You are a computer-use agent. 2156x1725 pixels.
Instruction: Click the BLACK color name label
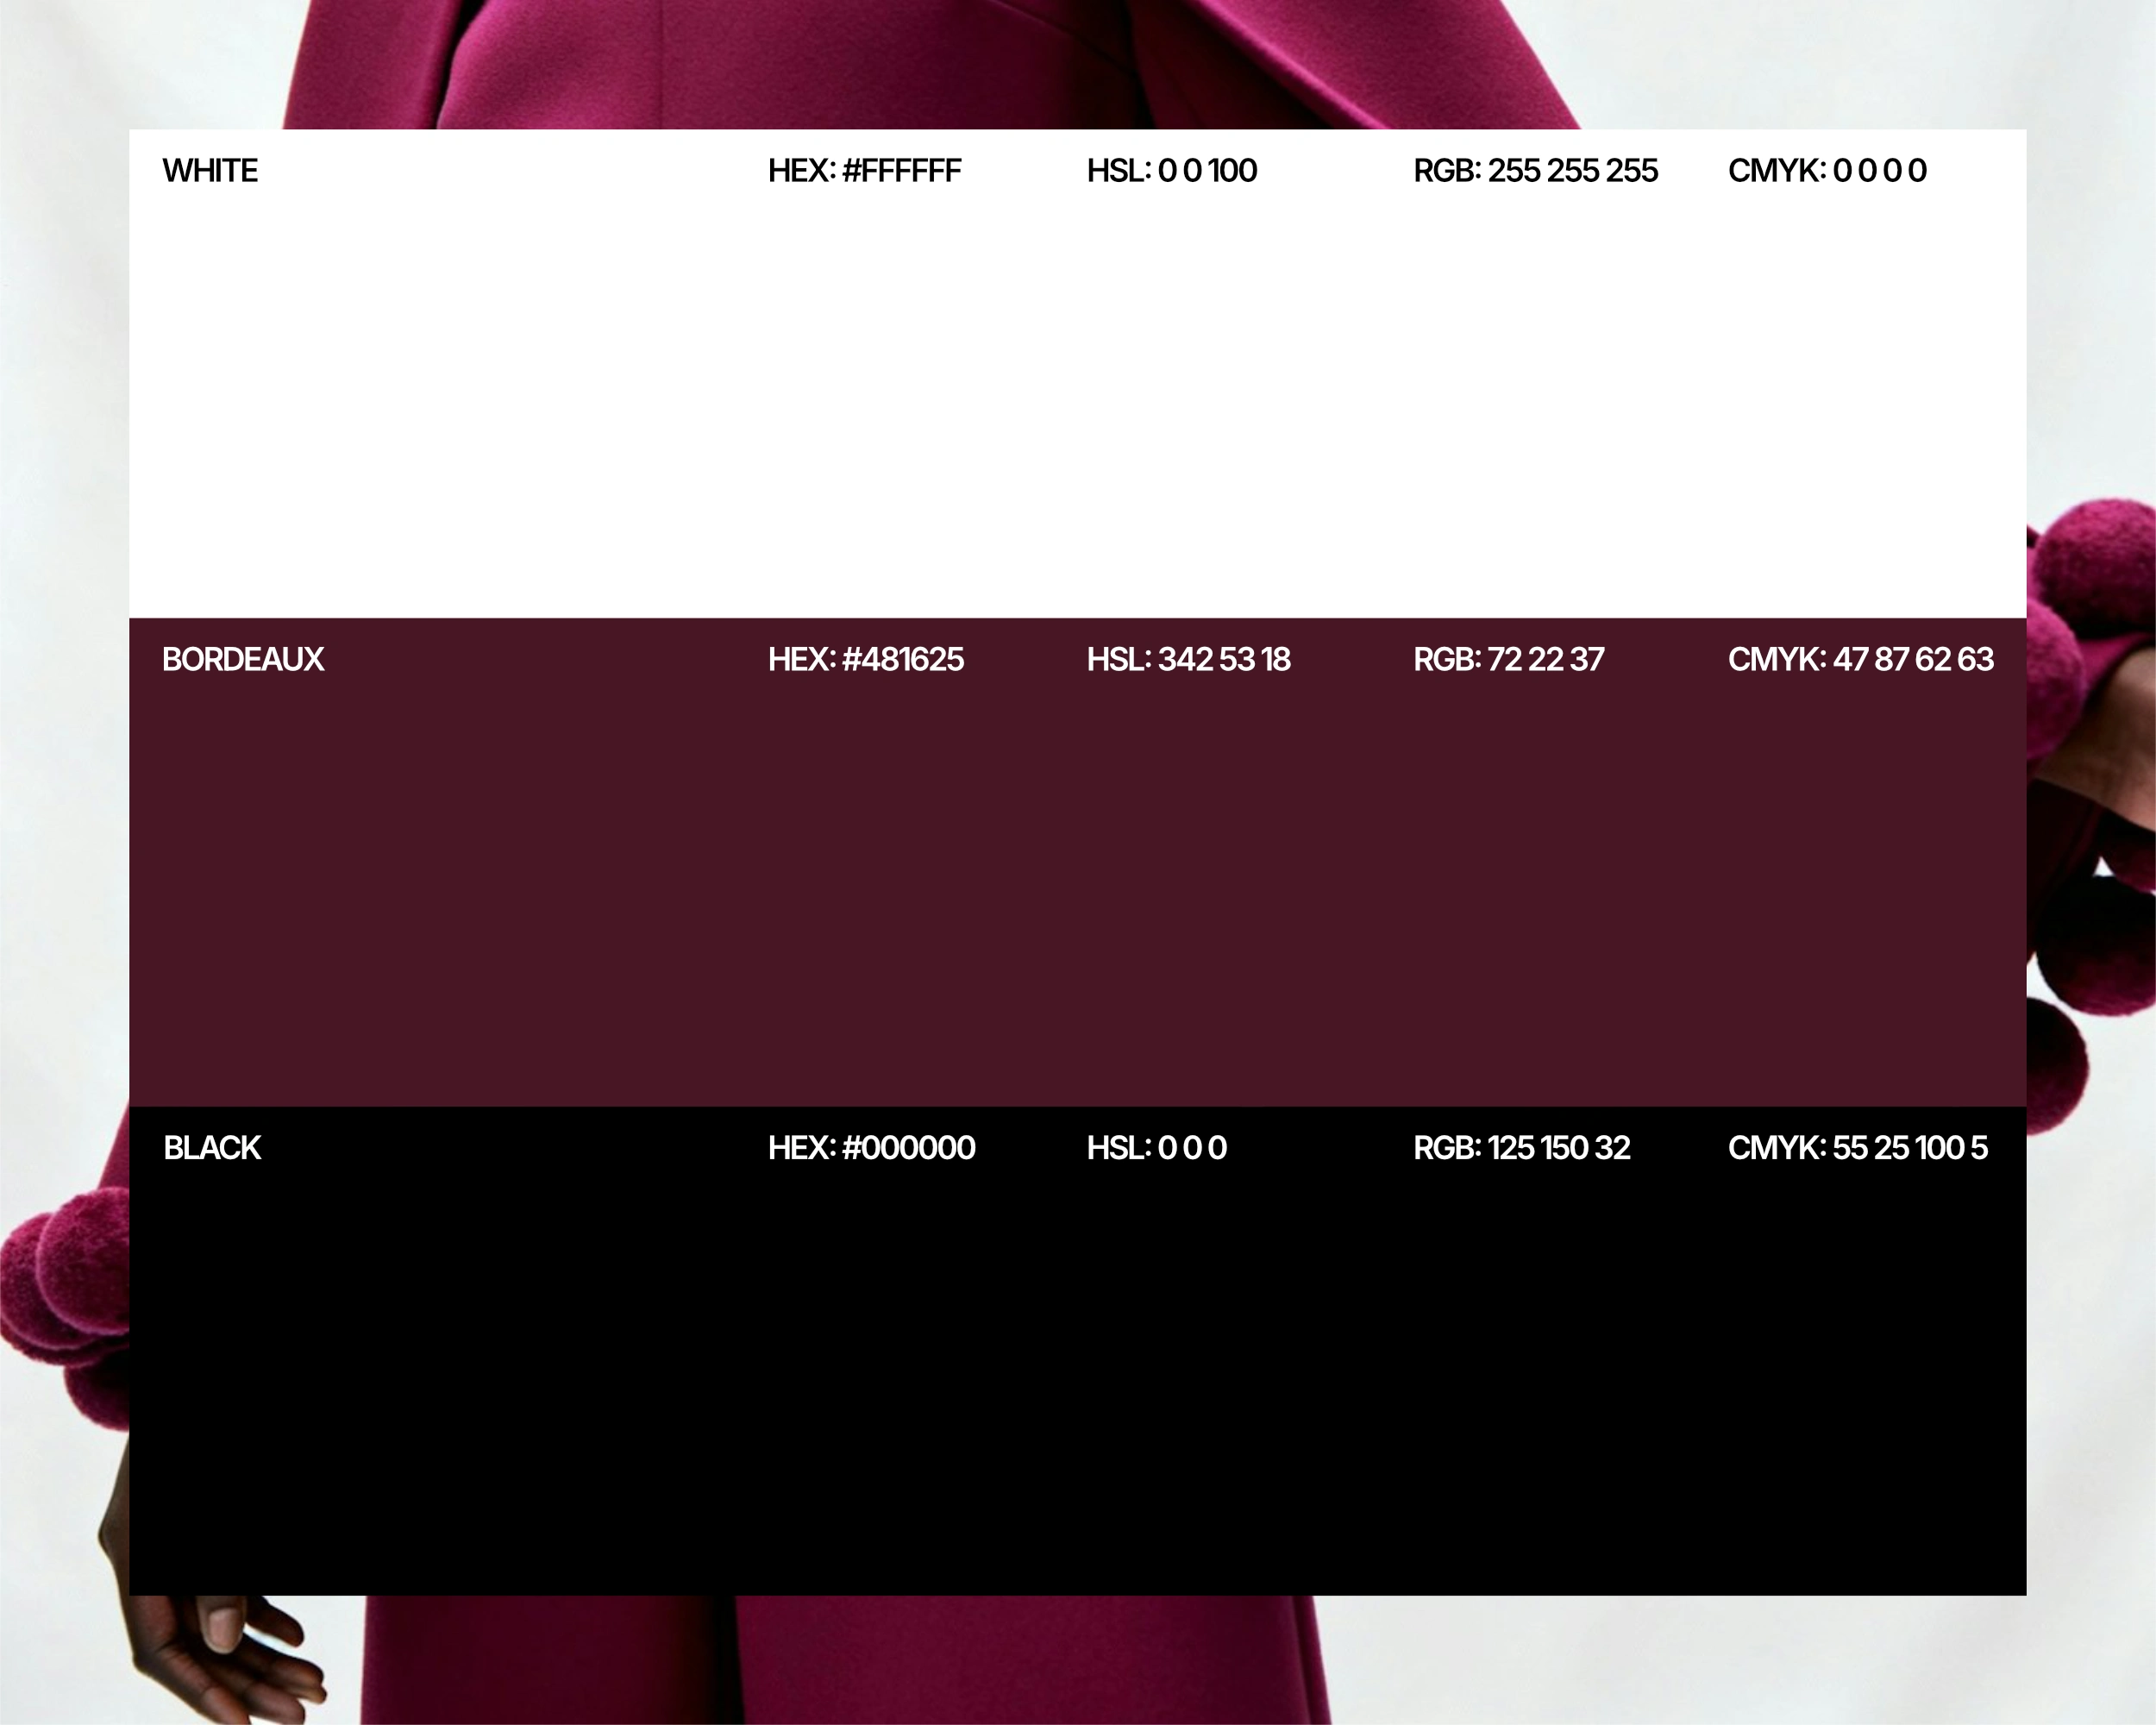[x=212, y=1147]
